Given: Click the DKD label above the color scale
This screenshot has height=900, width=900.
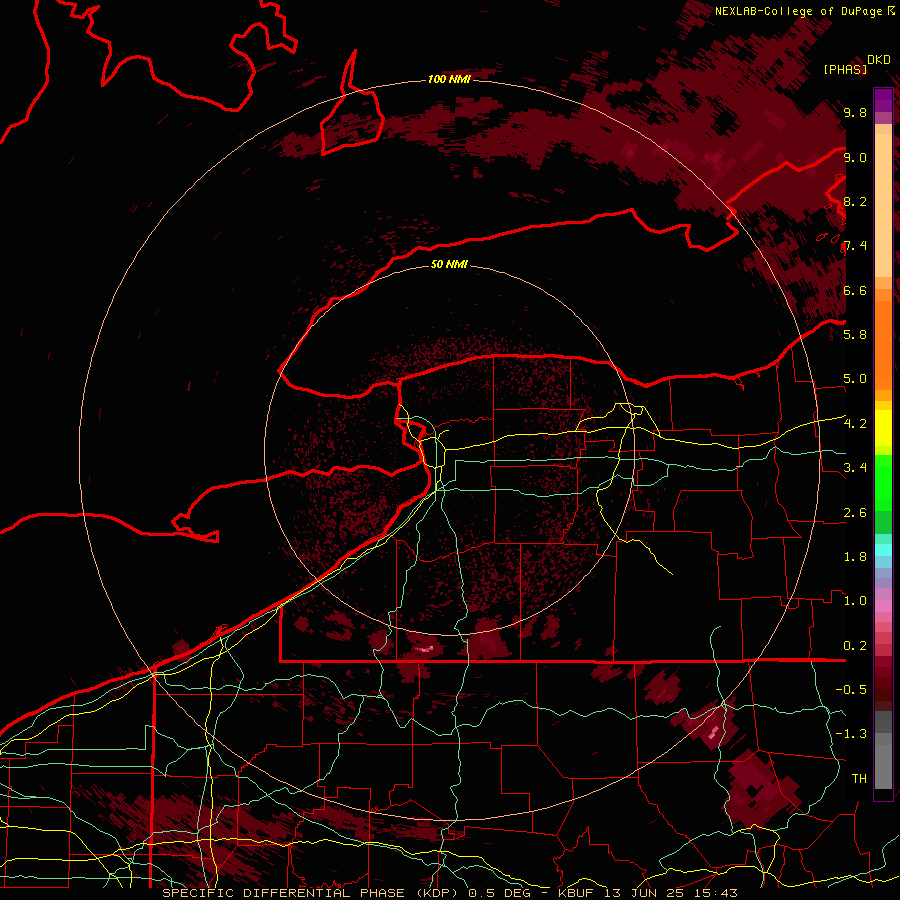Looking at the screenshot, I should point(879,60).
